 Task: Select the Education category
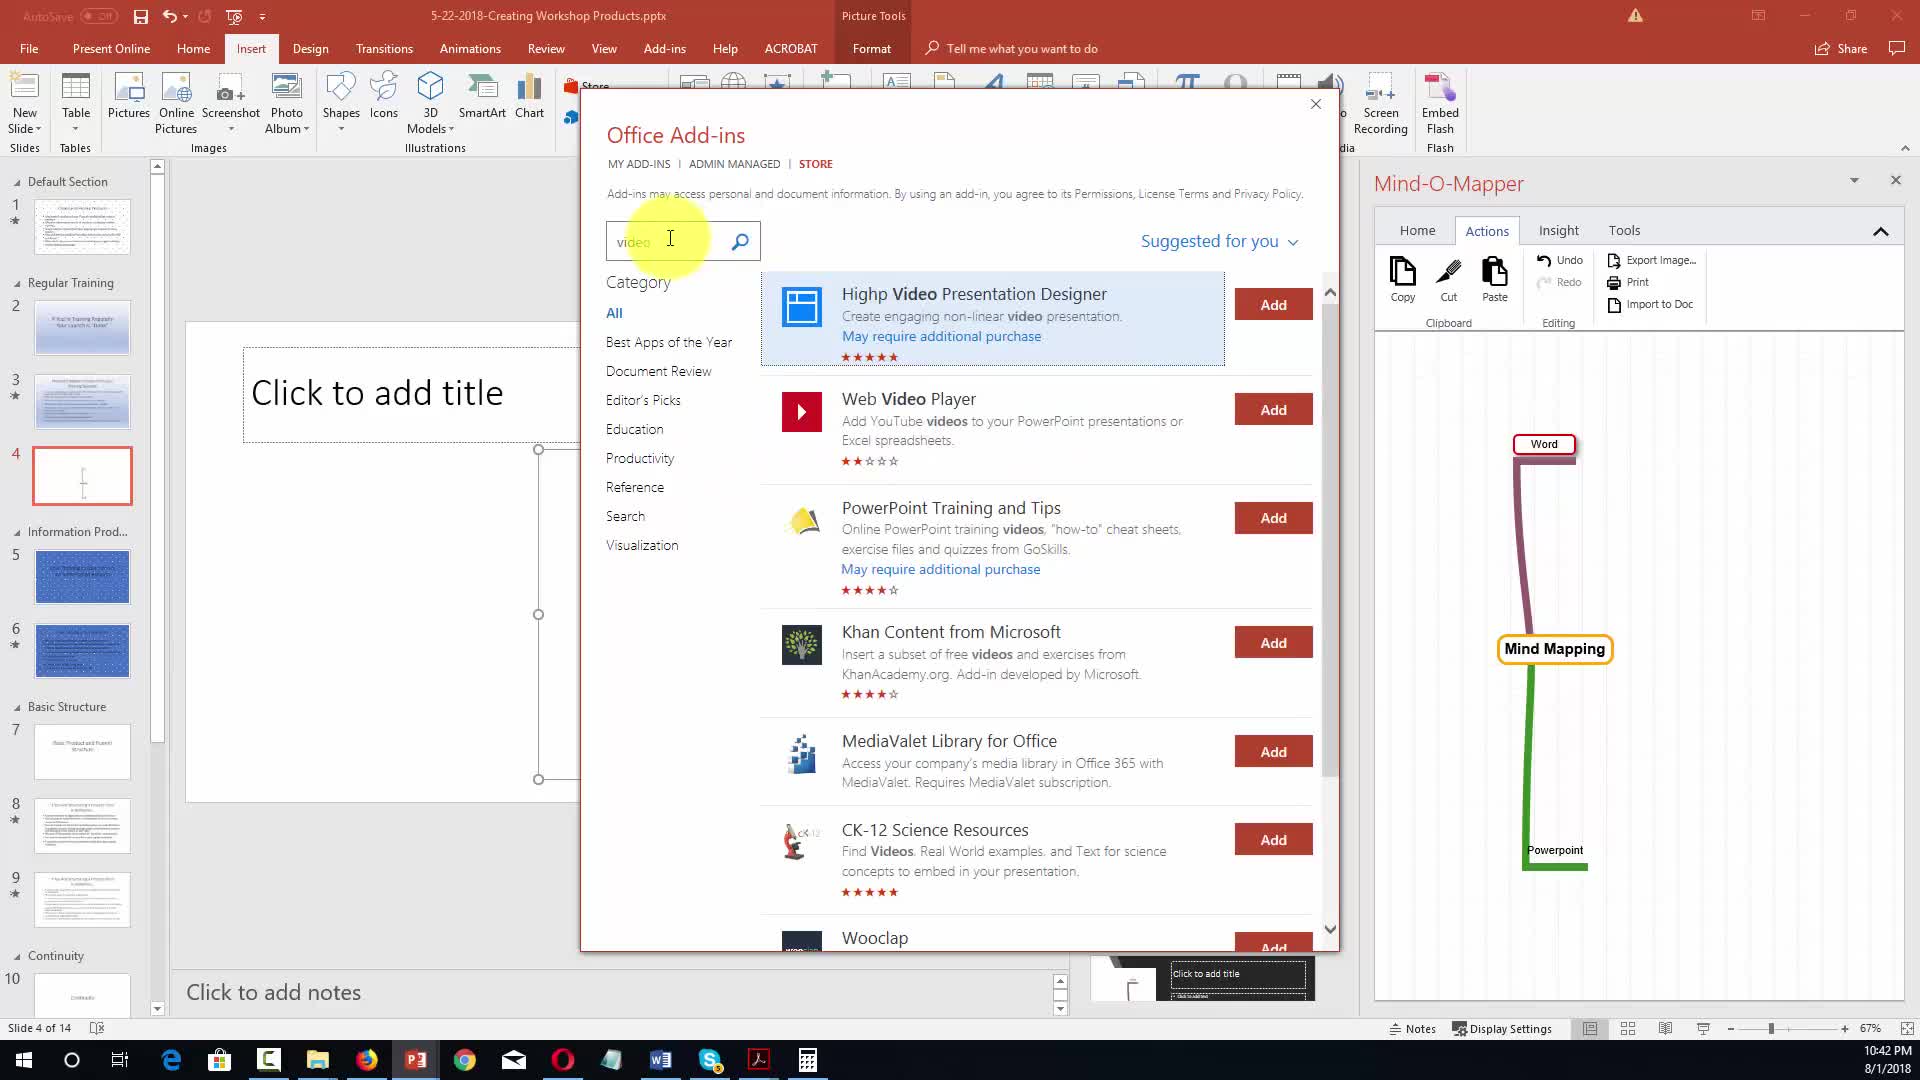click(634, 429)
